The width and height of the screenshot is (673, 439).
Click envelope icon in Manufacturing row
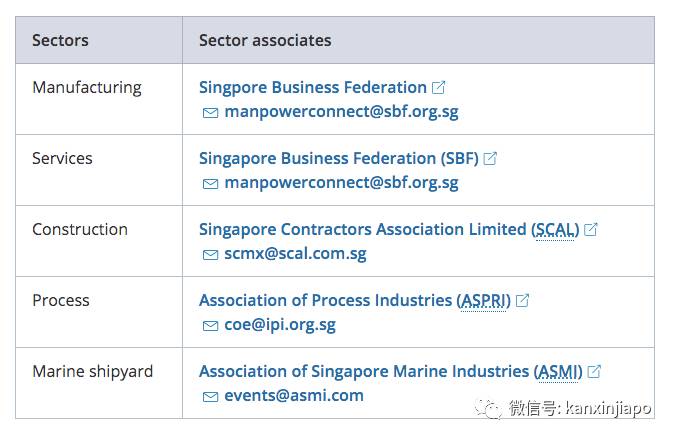point(210,113)
